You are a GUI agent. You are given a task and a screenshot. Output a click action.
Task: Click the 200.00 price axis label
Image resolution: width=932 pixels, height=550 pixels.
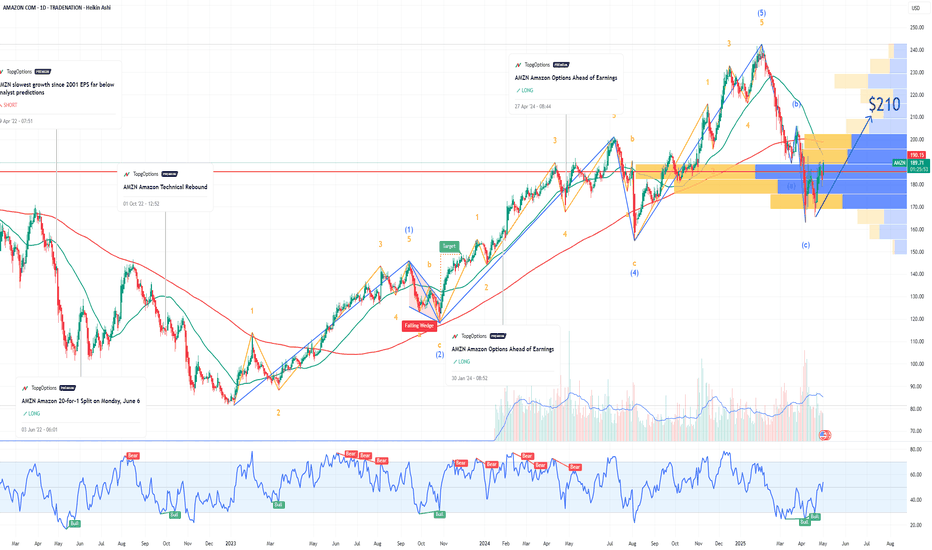917,140
